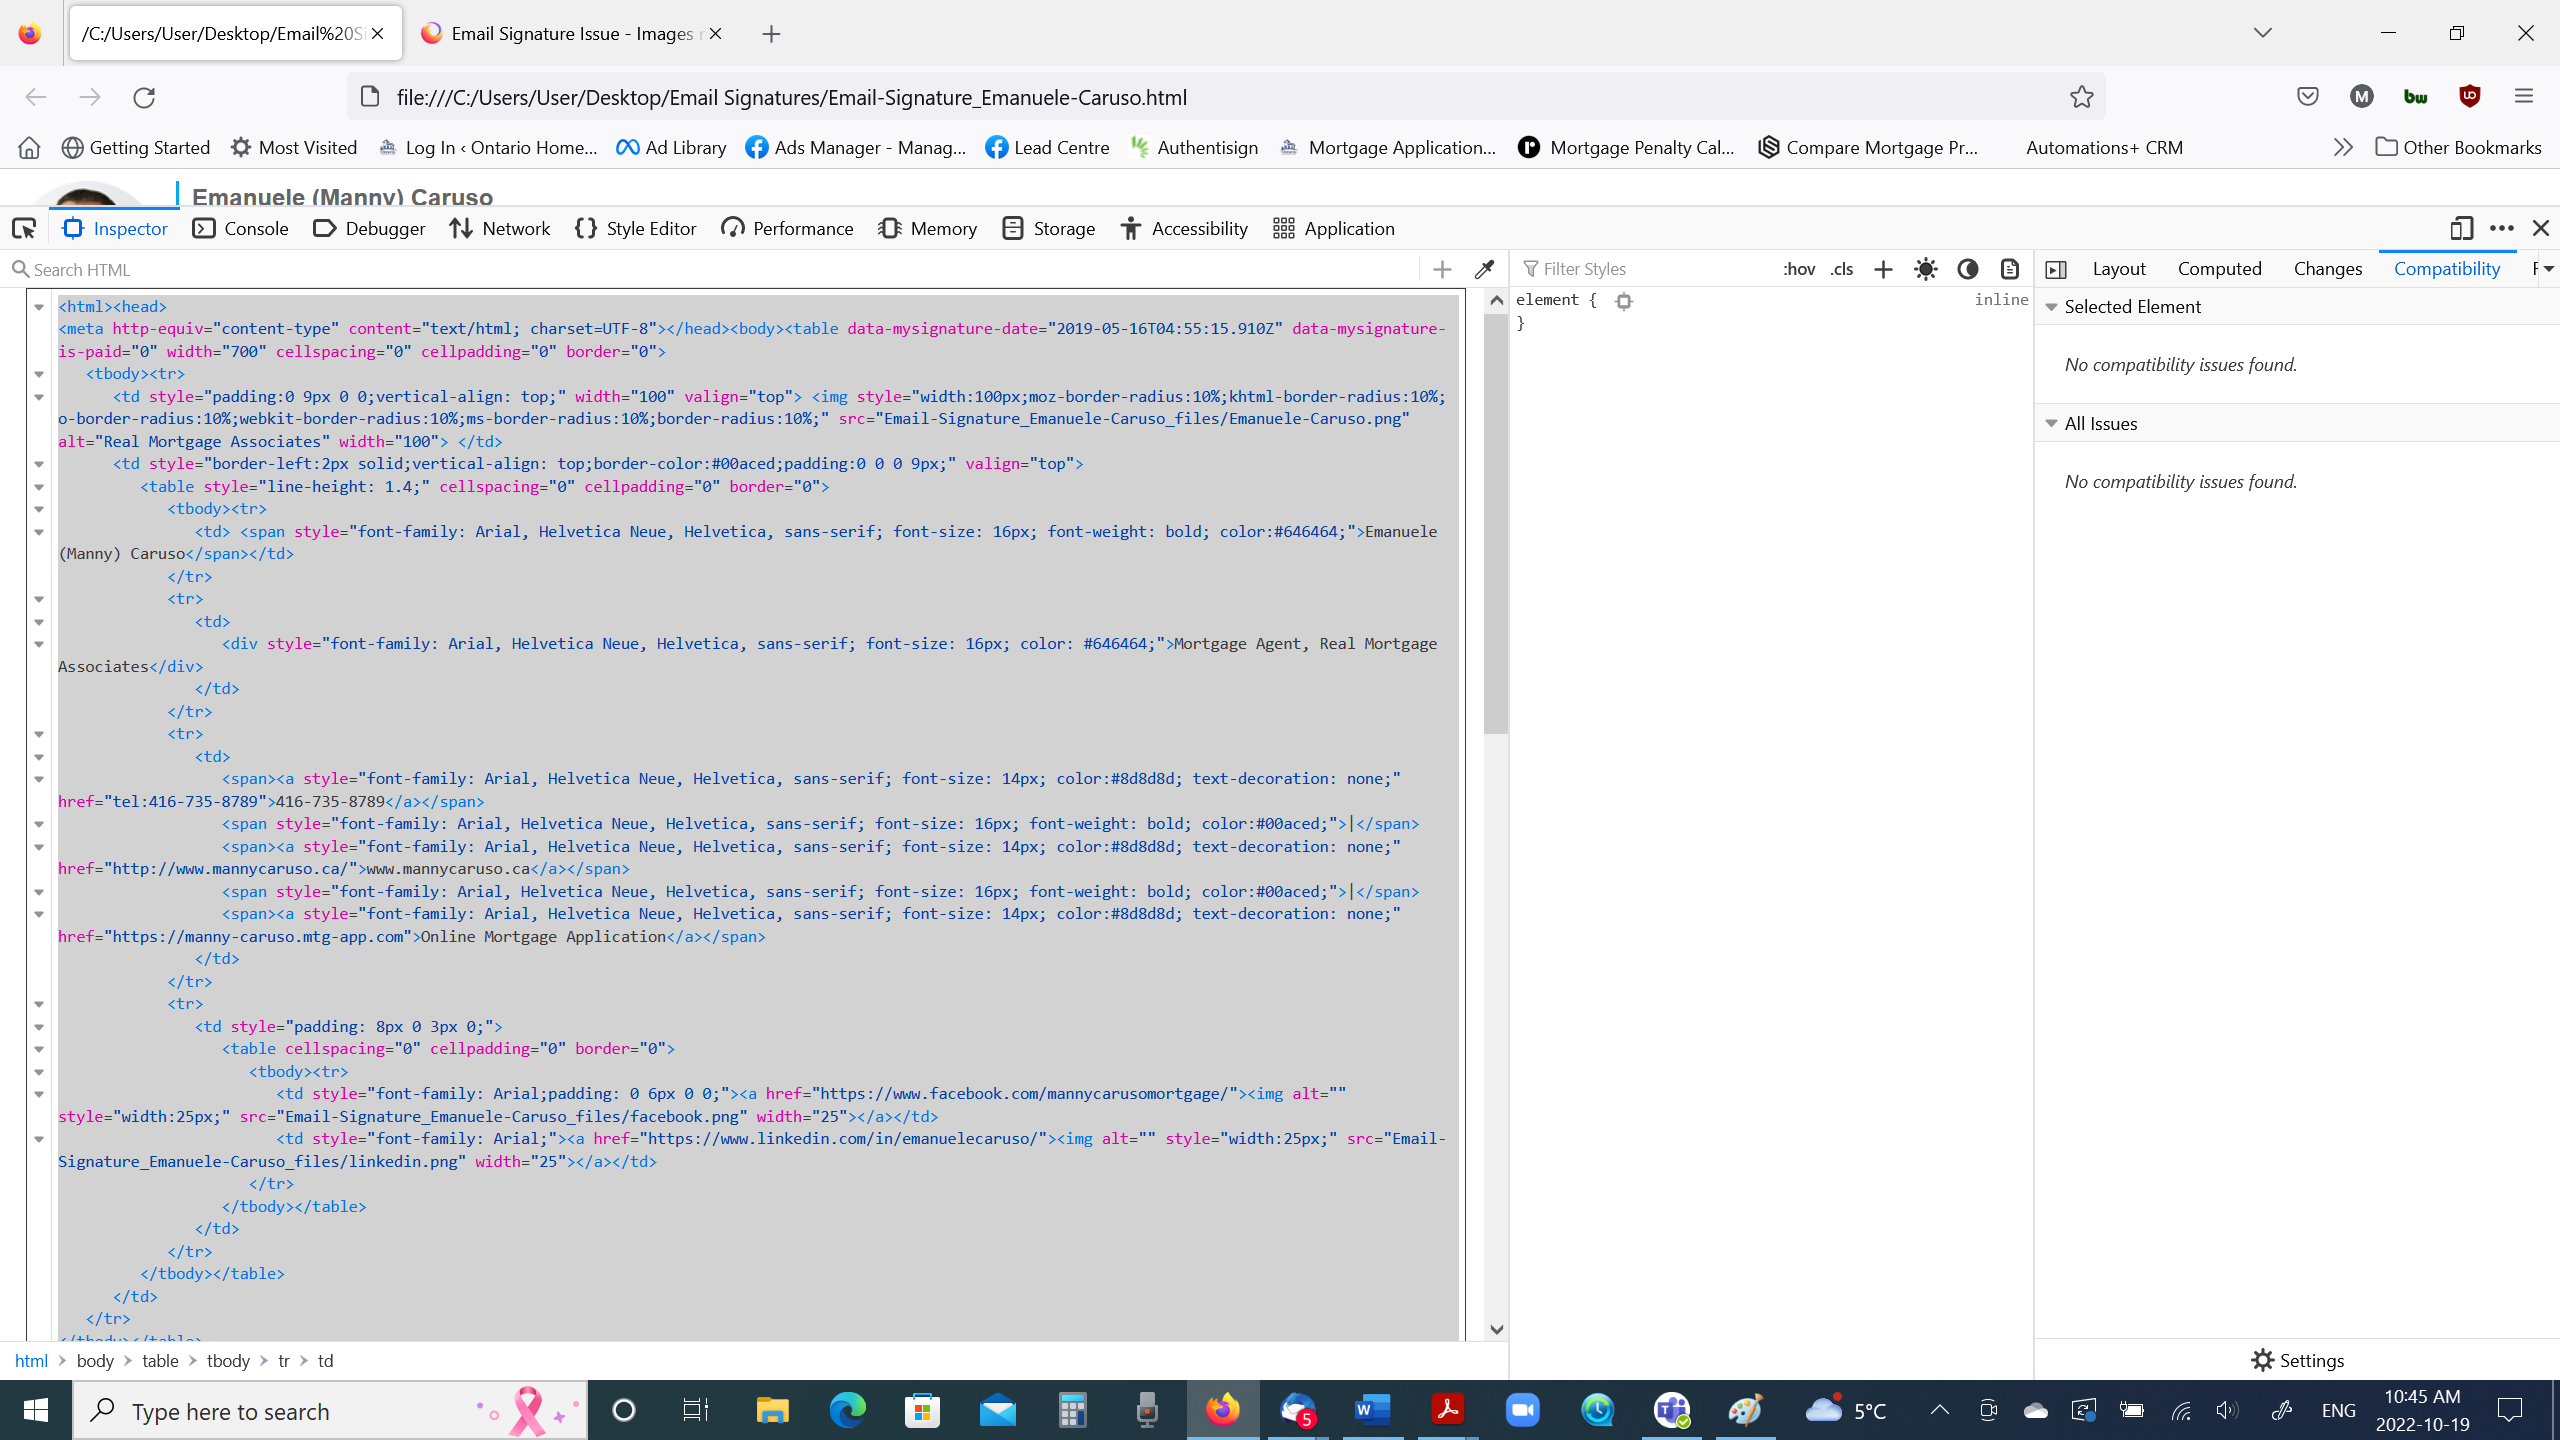Click the uBlock Origin extension icon
2560x1440 pixels.
pos(2469,97)
